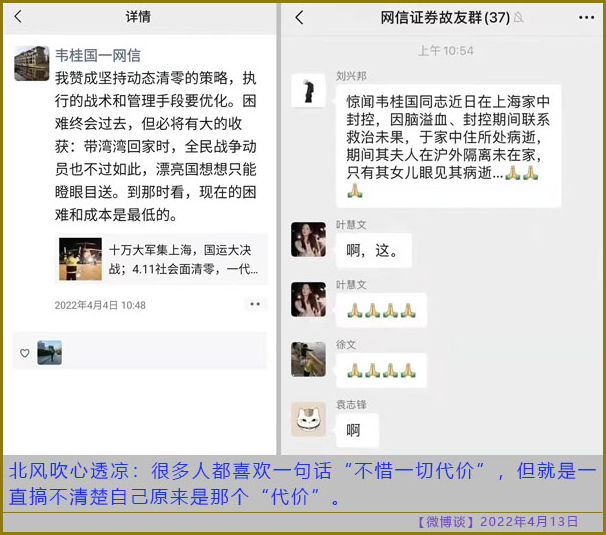Tap 徐文's praying hands message

[381, 370]
